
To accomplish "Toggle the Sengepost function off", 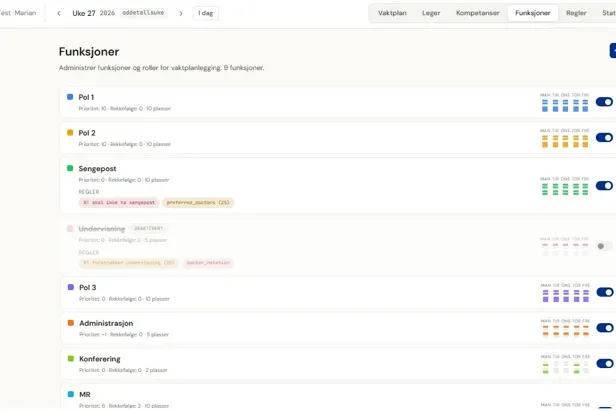I will pos(604,185).
